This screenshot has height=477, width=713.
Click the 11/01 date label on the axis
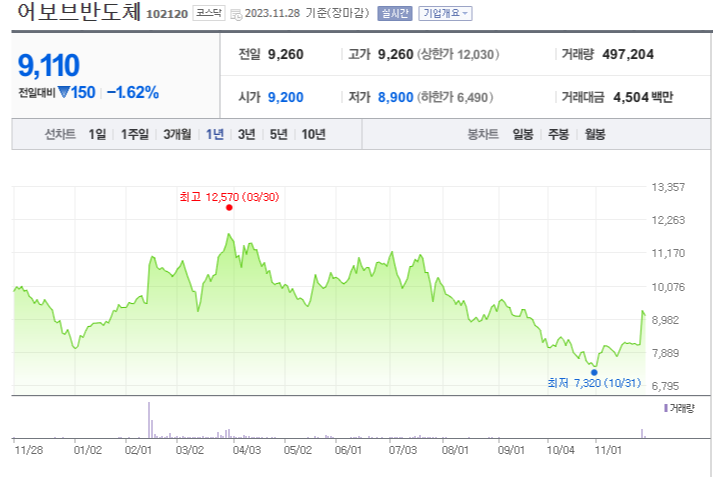coord(608,450)
